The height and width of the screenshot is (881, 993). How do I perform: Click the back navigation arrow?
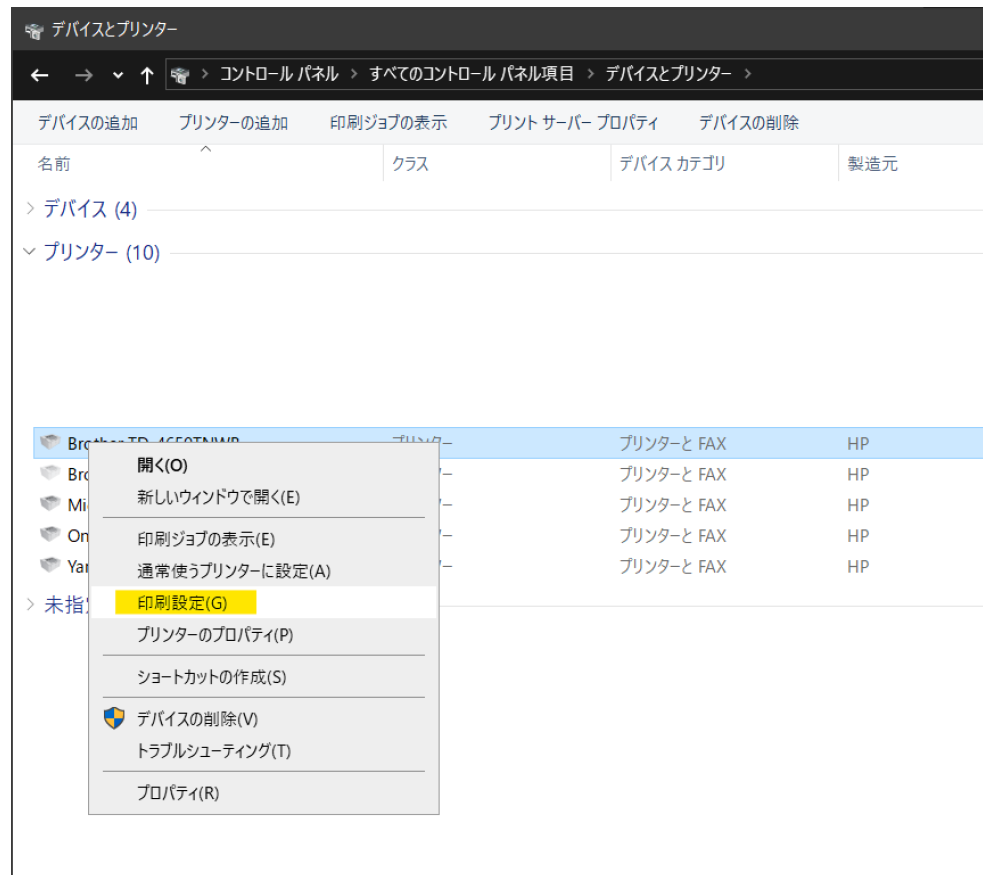pyautogui.click(x=40, y=75)
